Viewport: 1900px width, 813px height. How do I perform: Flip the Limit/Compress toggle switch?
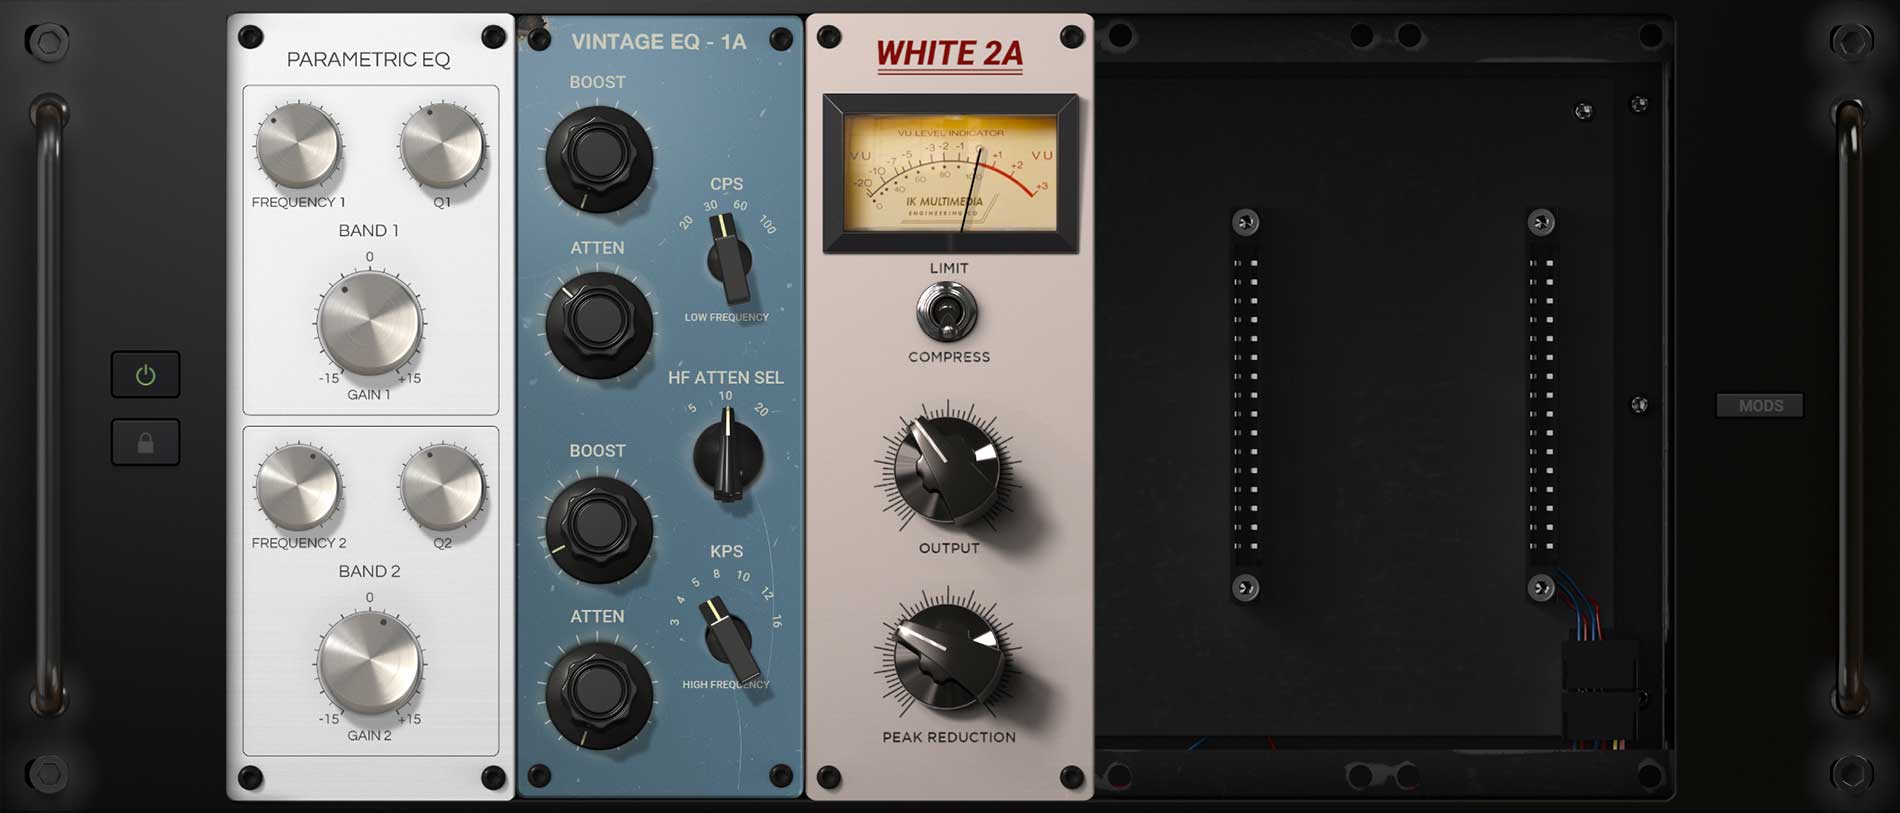pos(946,312)
